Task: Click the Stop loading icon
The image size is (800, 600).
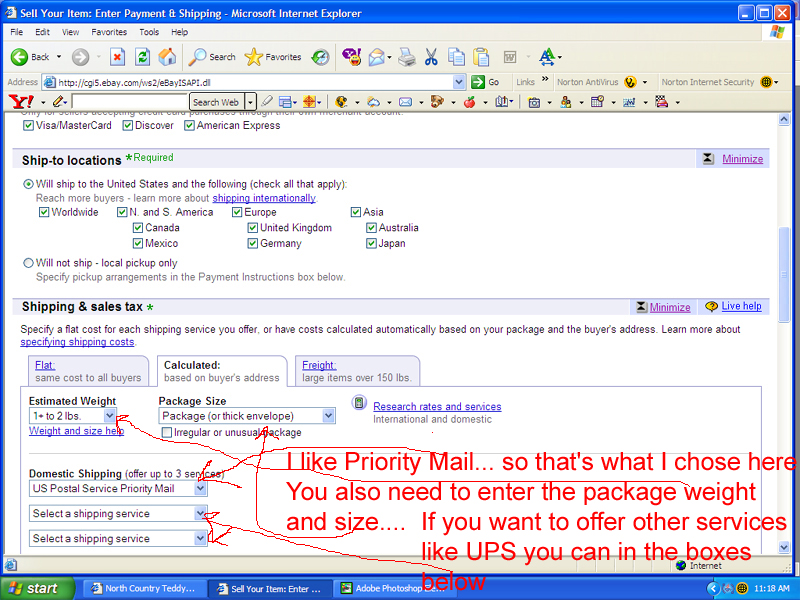Action: pos(118,57)
